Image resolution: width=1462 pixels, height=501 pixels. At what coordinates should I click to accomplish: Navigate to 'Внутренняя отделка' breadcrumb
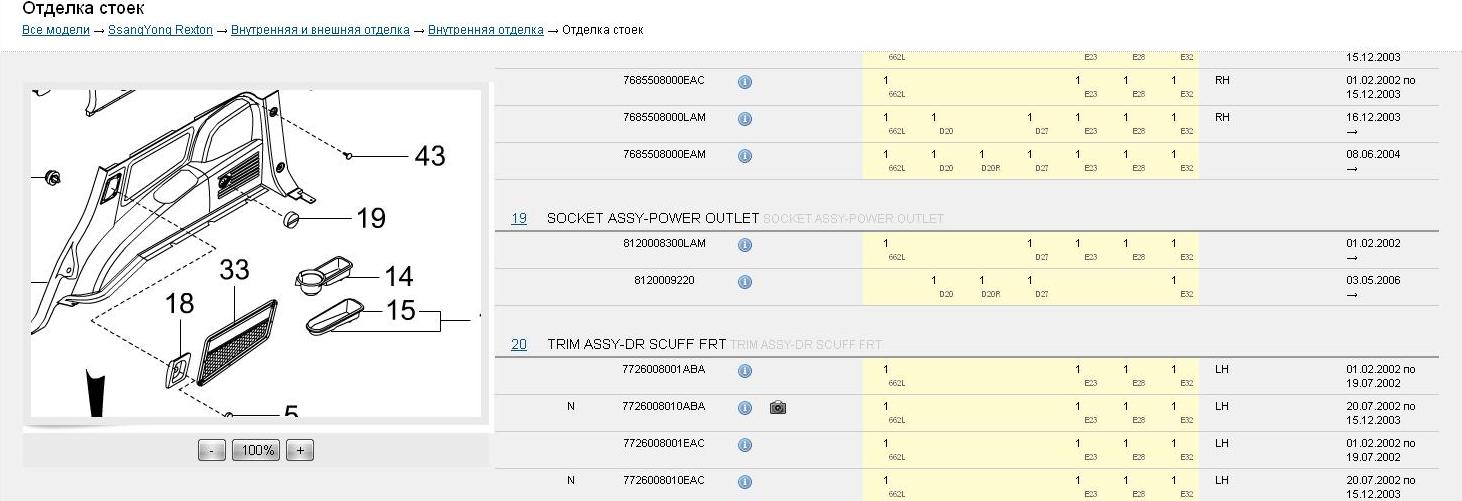pos(486,30)
